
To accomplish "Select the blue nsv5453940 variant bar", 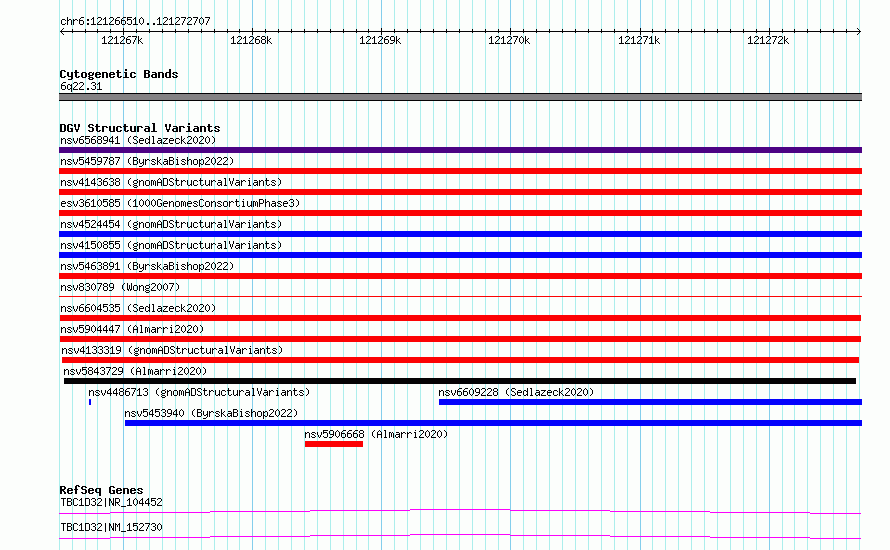I will pyautogui.click(x=493, y=423).
